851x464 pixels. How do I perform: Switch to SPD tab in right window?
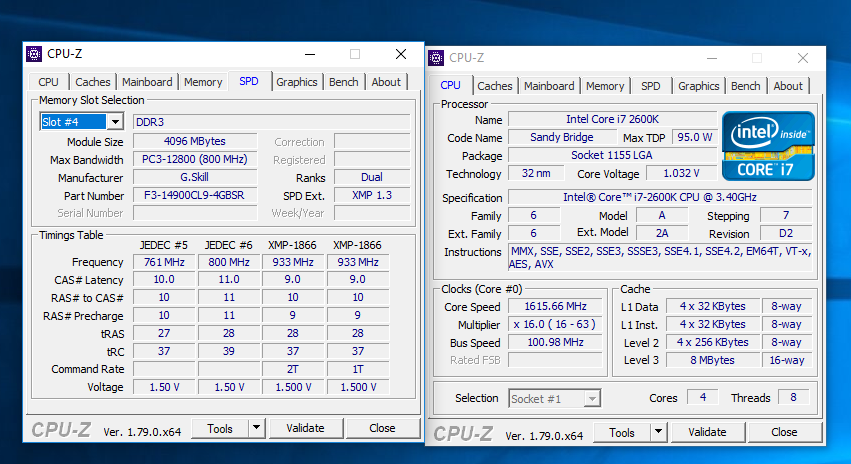click(651, 86)
